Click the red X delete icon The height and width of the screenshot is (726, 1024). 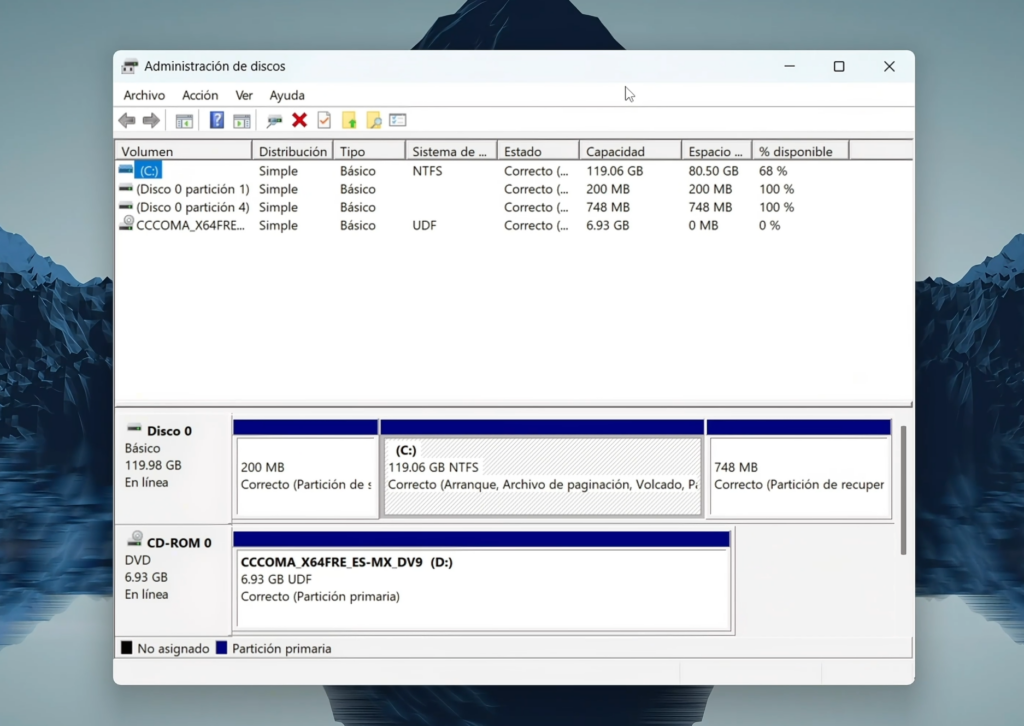coord(299,120)
